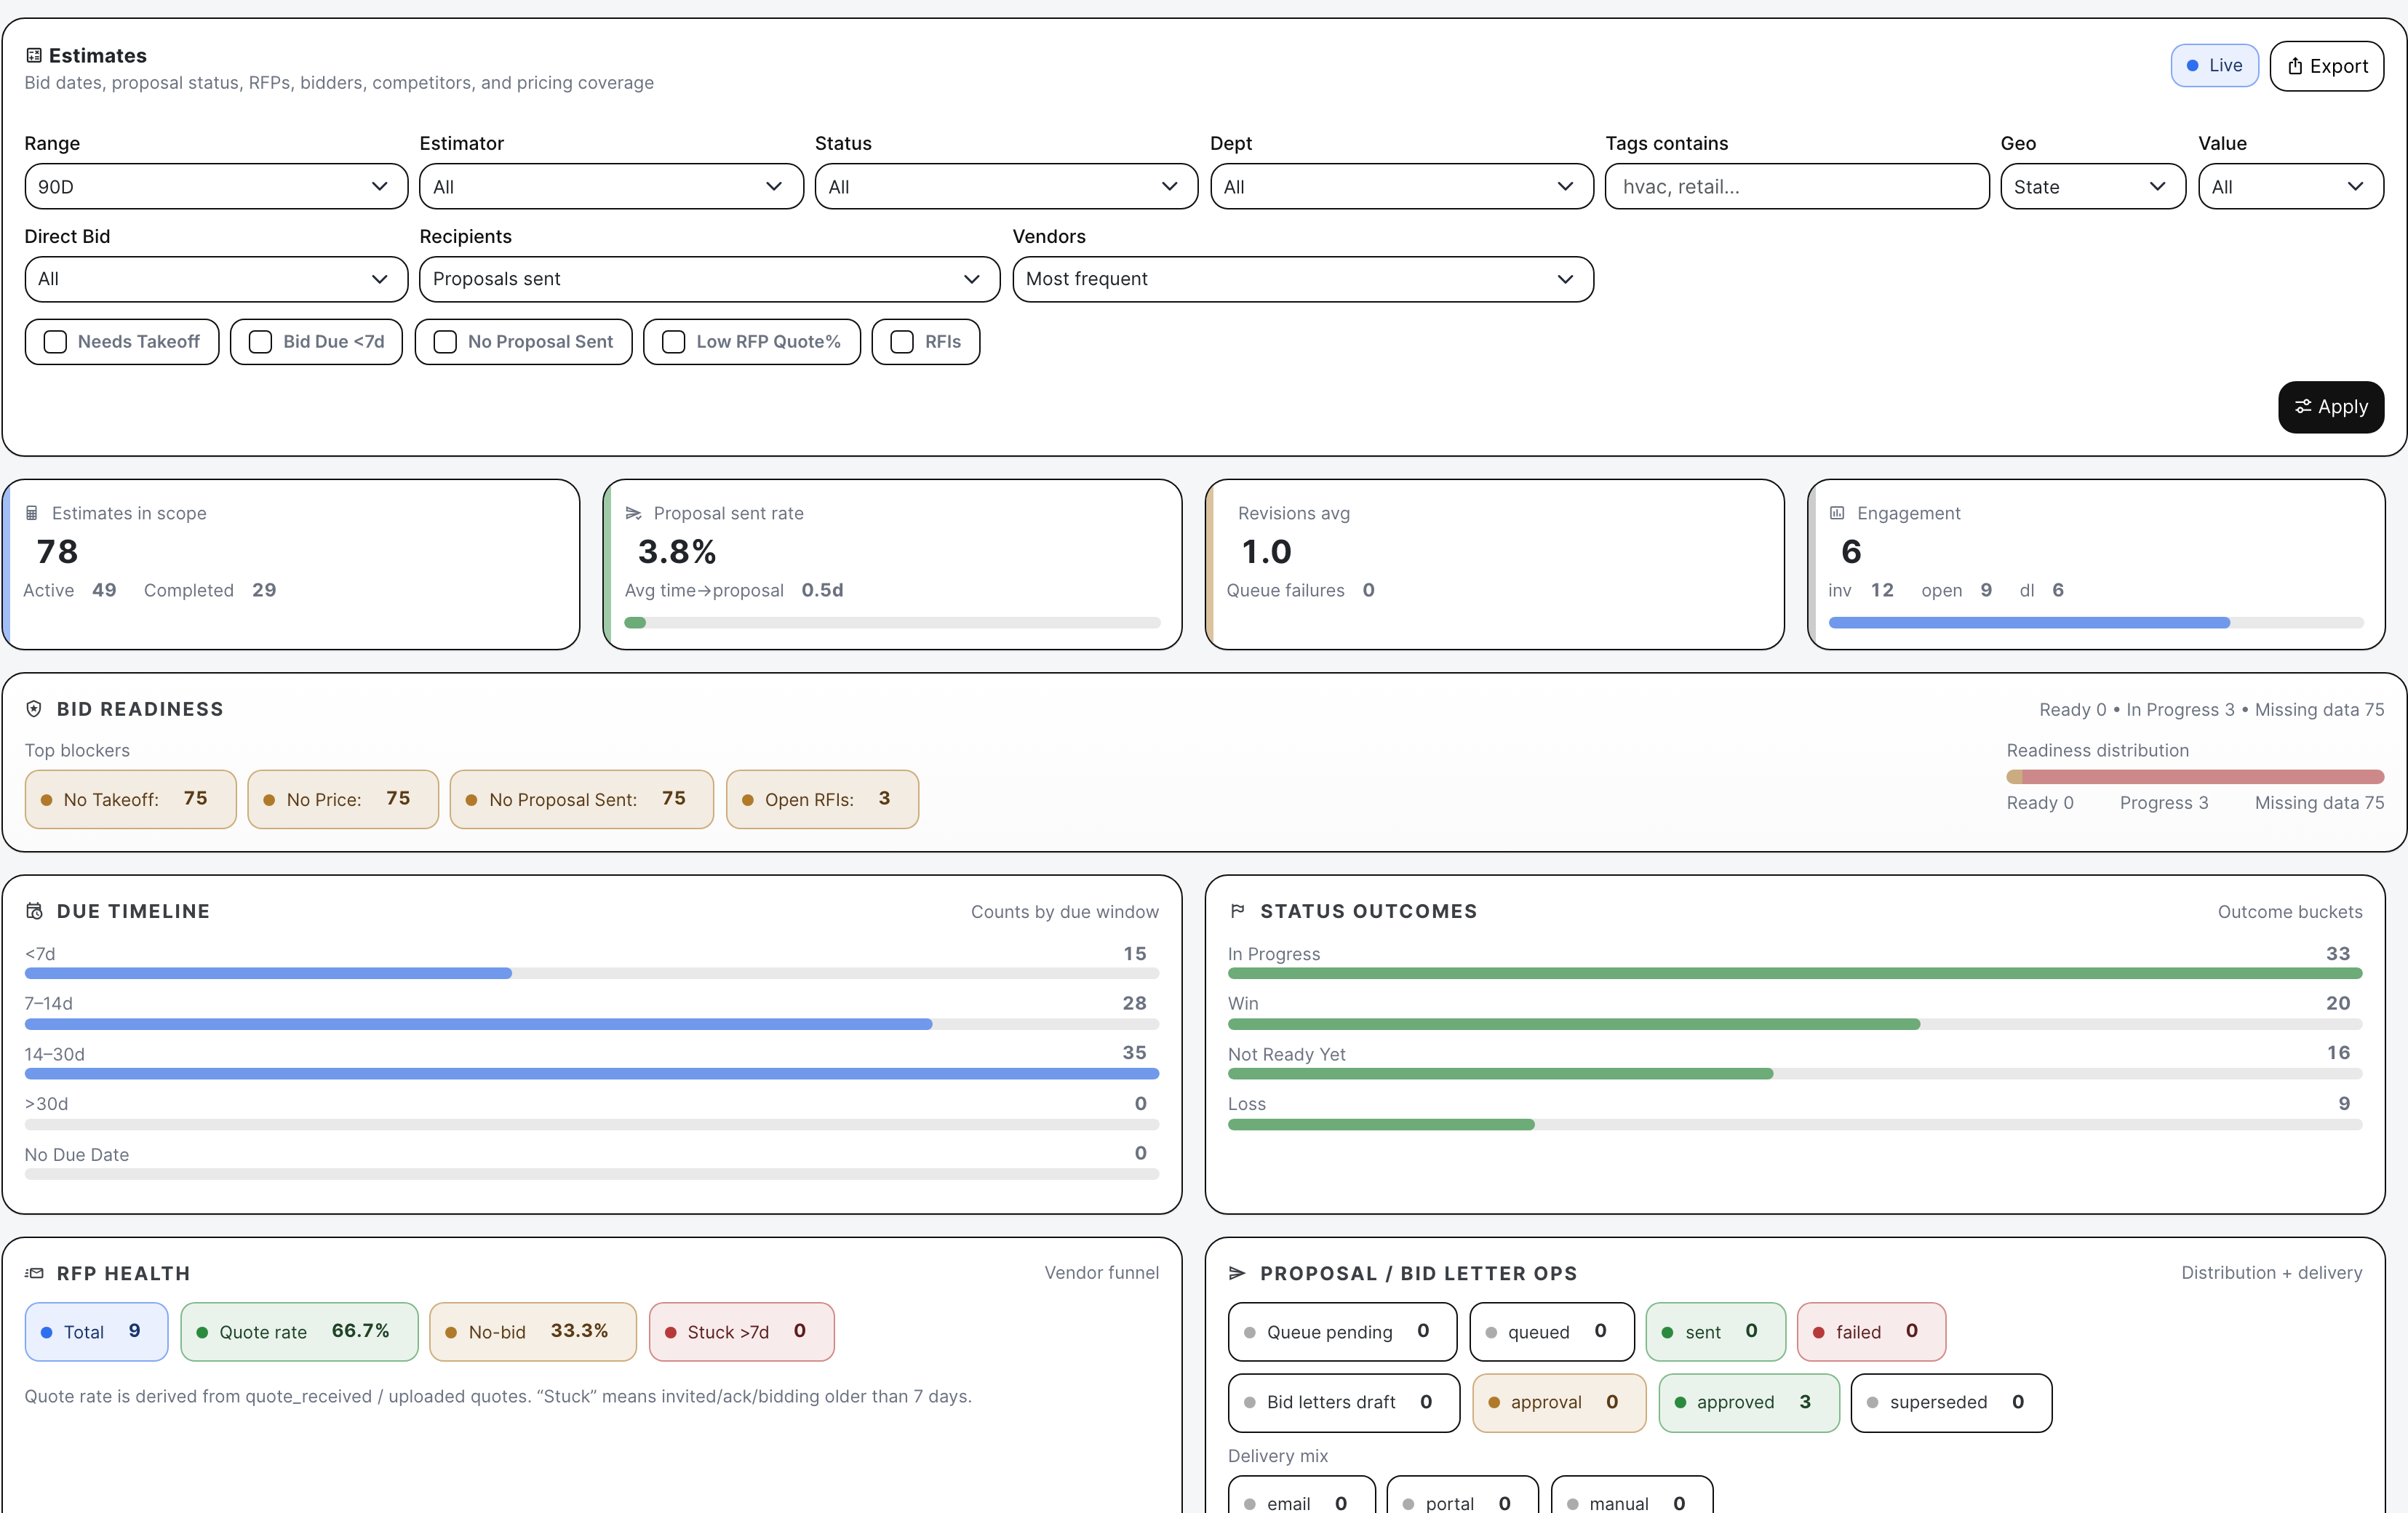Click the Status Outcomes flag icon
This screenshot has height=1513, width=2408.
[1238, 911]
